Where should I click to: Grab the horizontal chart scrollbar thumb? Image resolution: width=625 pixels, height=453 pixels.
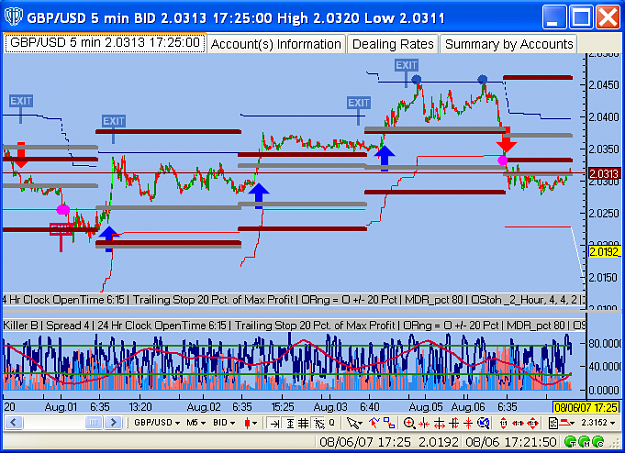click(93, 422)
